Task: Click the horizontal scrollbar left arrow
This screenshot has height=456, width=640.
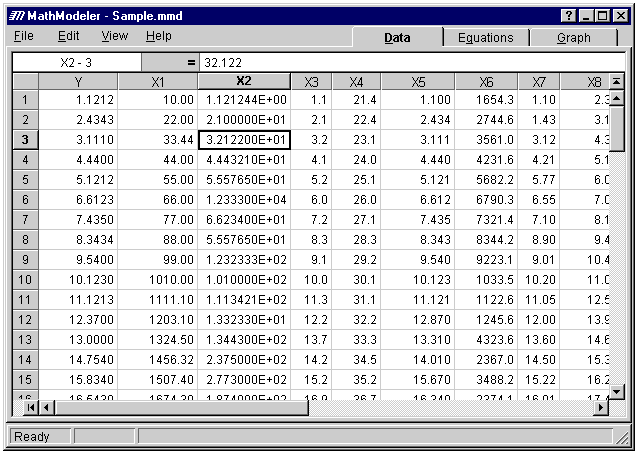Action: tap(46, 407)
